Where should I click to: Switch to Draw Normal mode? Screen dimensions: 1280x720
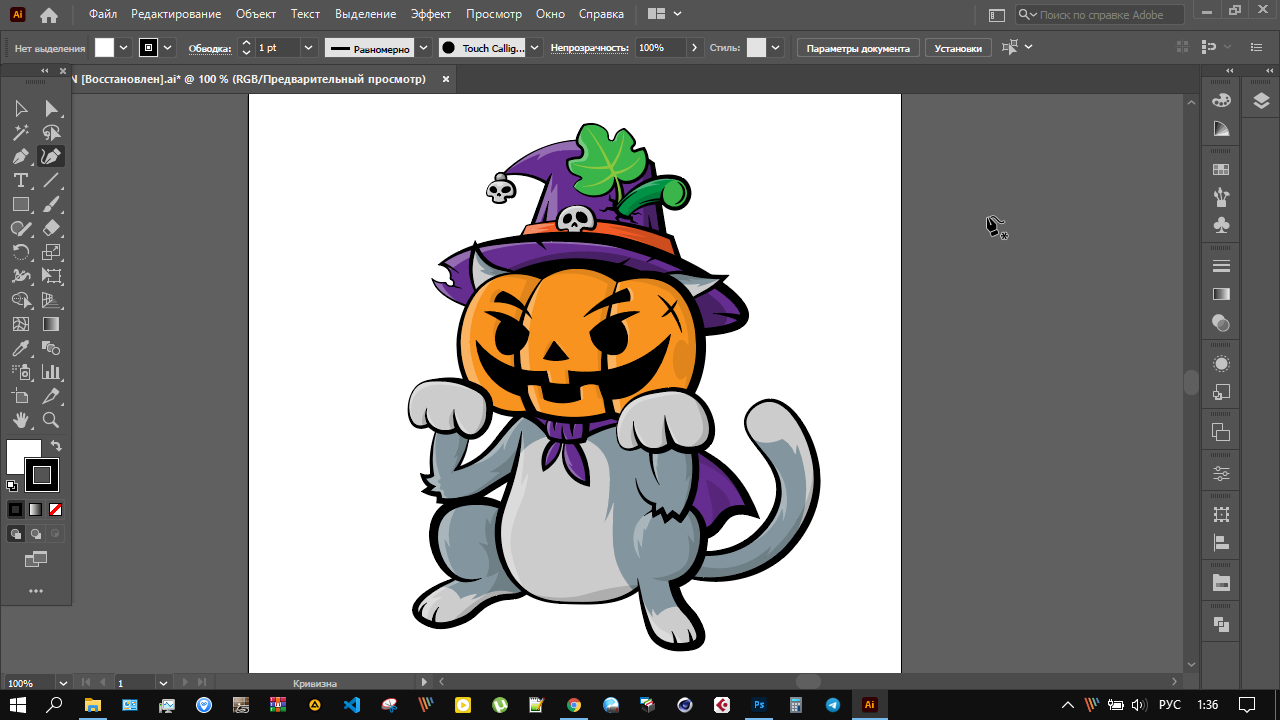pos(16,534)
